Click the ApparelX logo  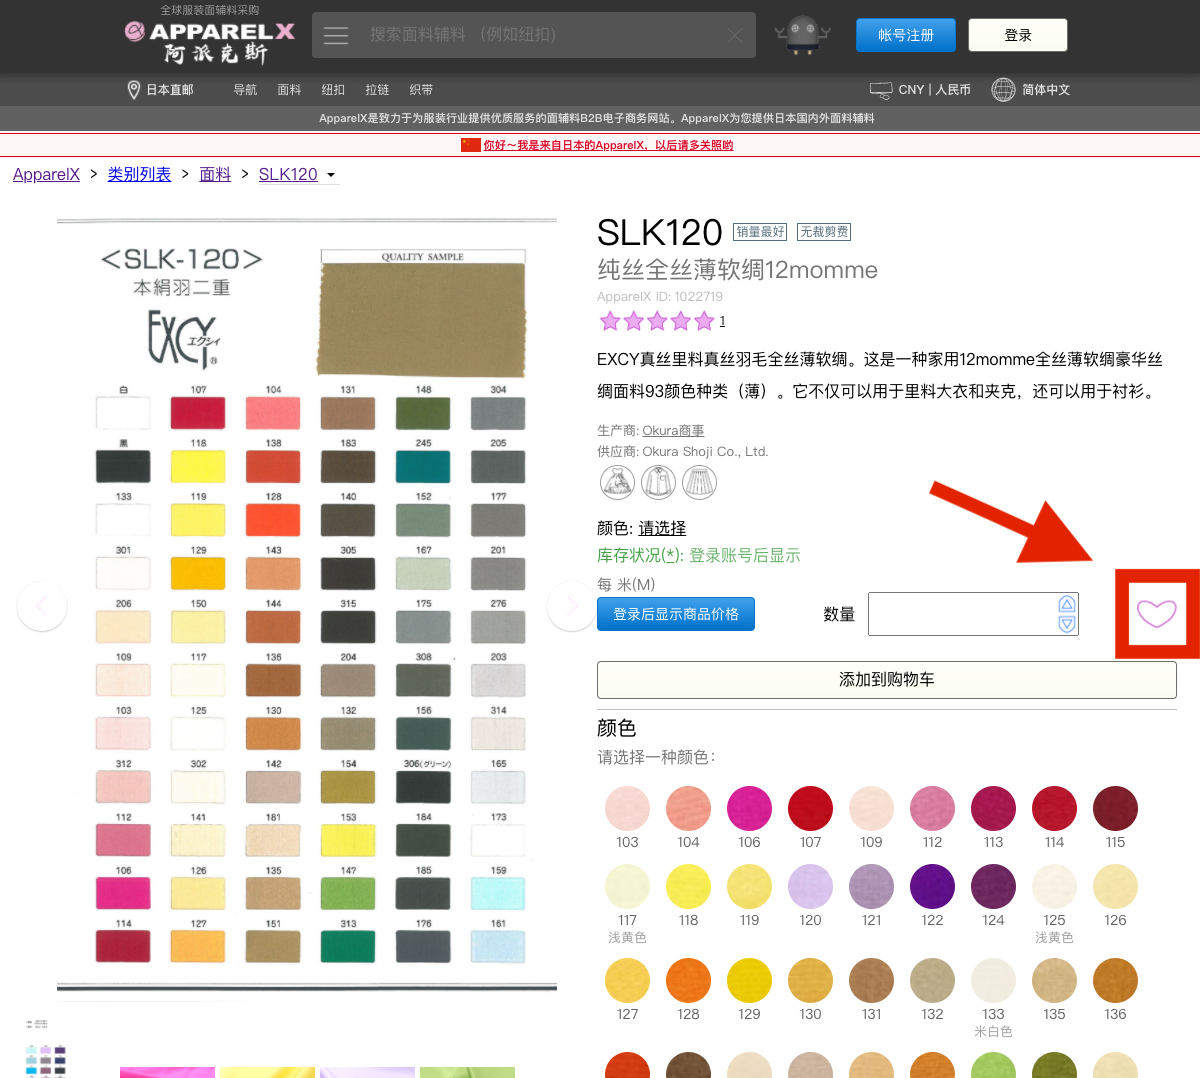coord(210,40)
